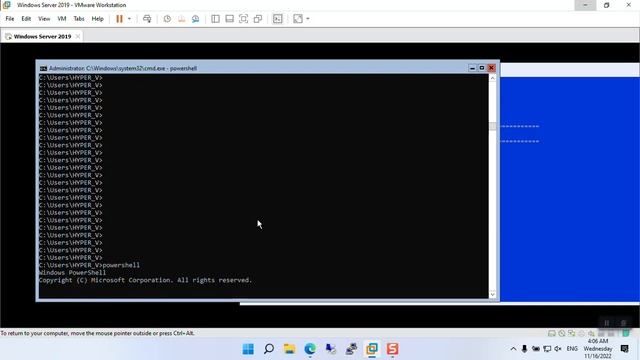This screenshot has height=360, width=640.
Task: Click the 'powershell' command line text
Action: 121,265
